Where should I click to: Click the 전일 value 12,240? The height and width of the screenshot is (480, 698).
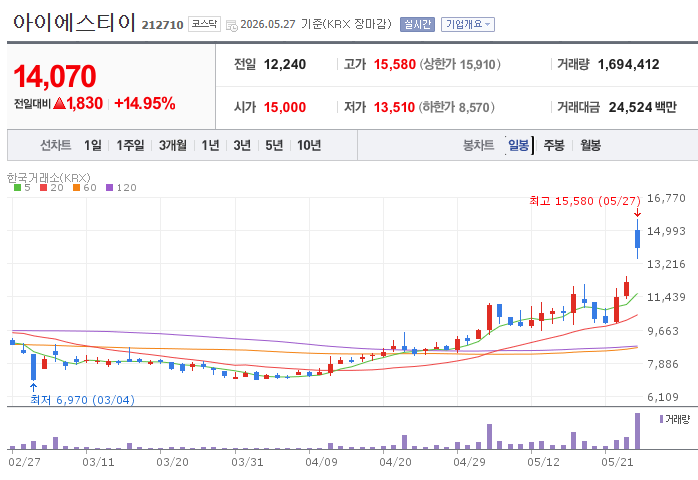(285, 65)
